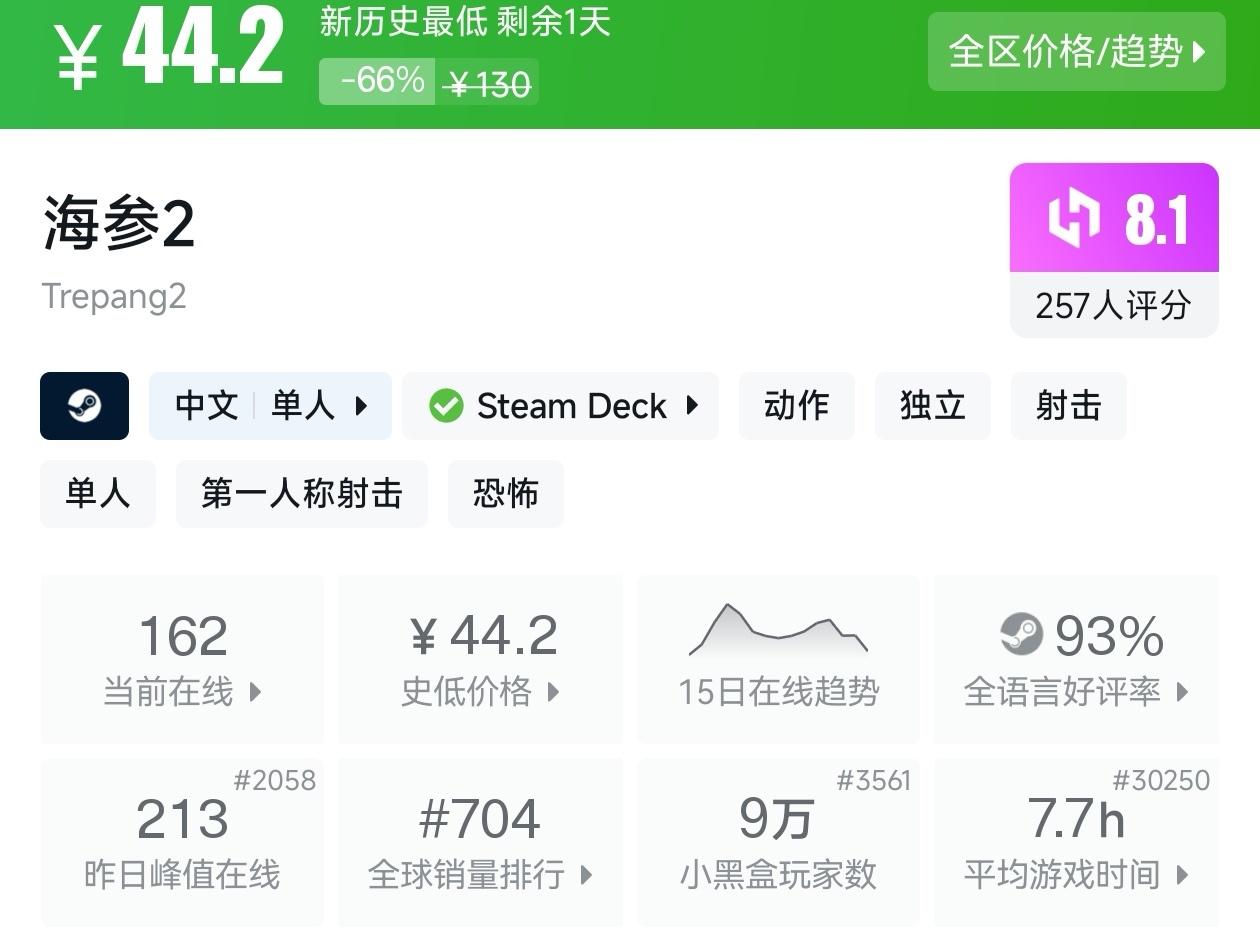The width and height of the screenshot is (1260, 936).
Task: Click the Heybox logo in score badge
Action: pos(1073,218)
